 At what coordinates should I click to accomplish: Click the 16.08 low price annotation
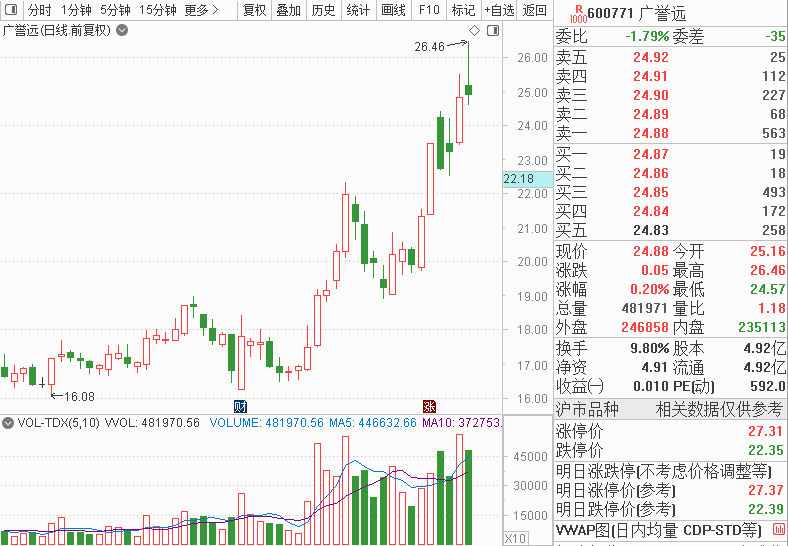pyautogui.click(x=79, y=397)
